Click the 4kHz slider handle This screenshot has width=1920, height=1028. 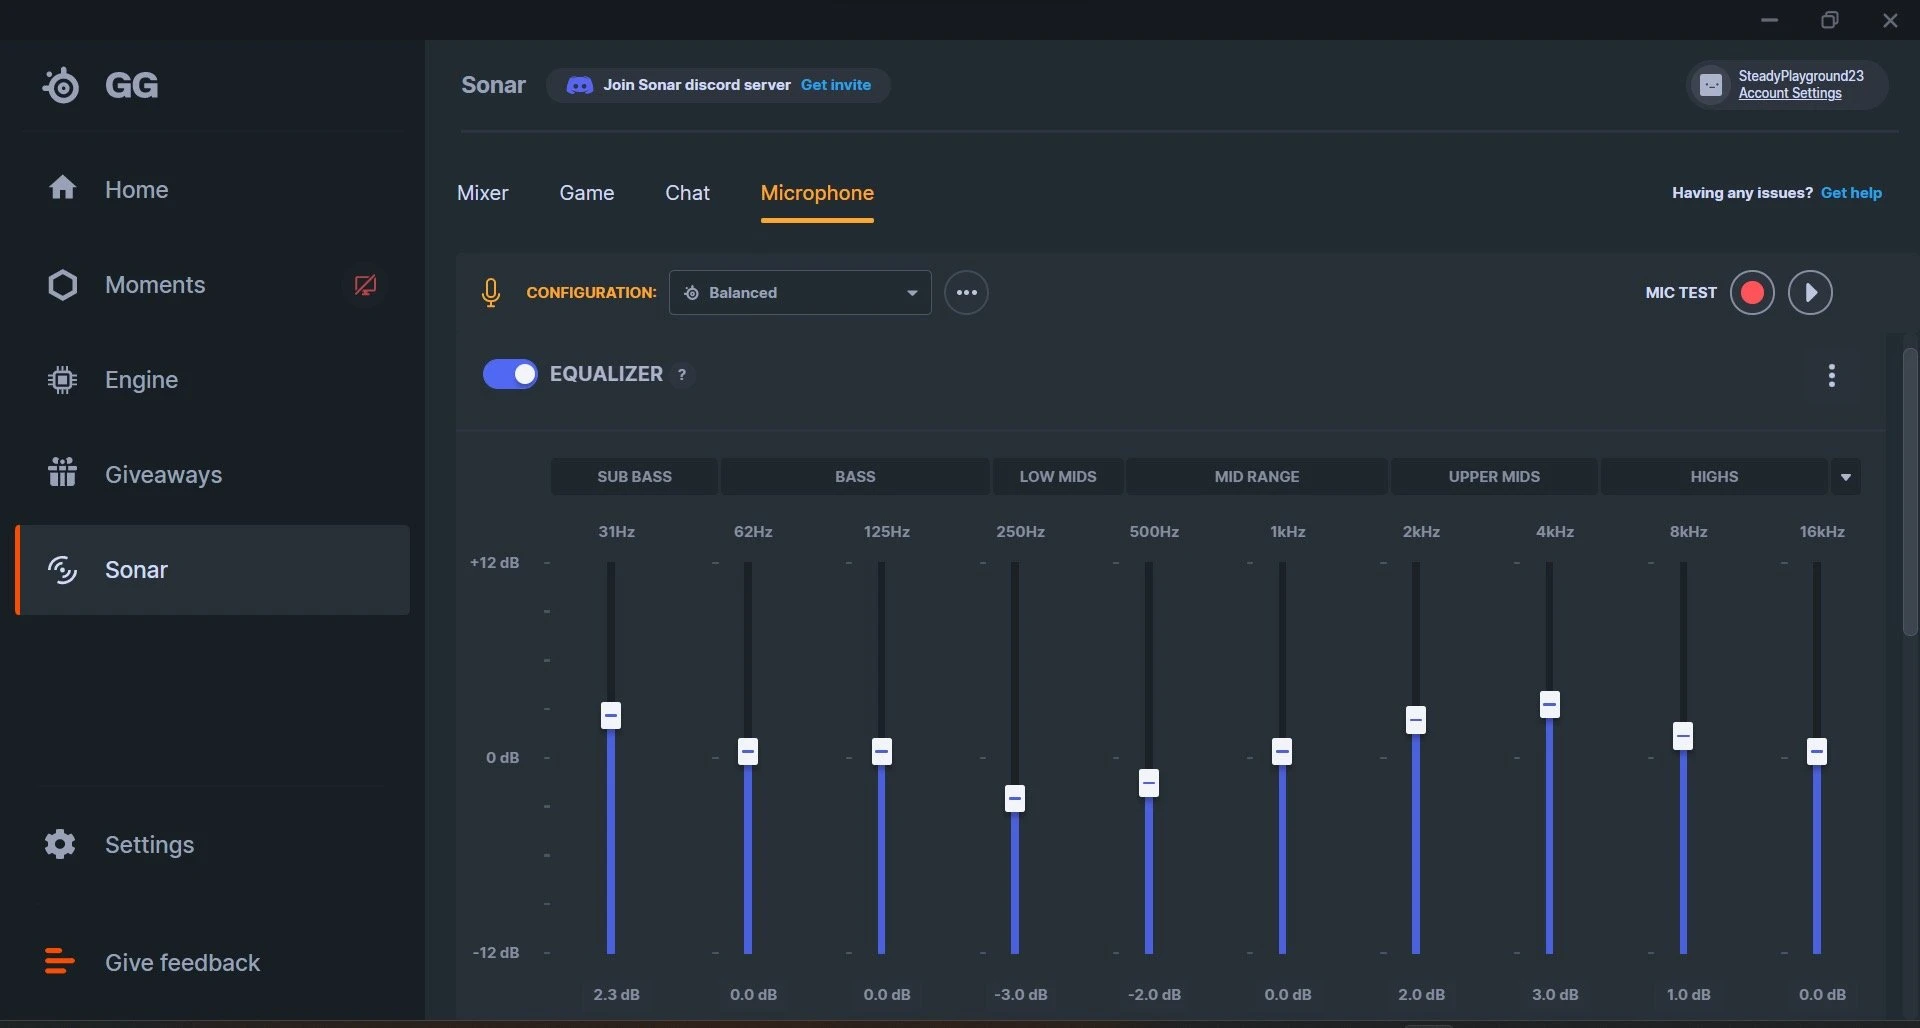pyautogui.click(x=1549, y=704)
